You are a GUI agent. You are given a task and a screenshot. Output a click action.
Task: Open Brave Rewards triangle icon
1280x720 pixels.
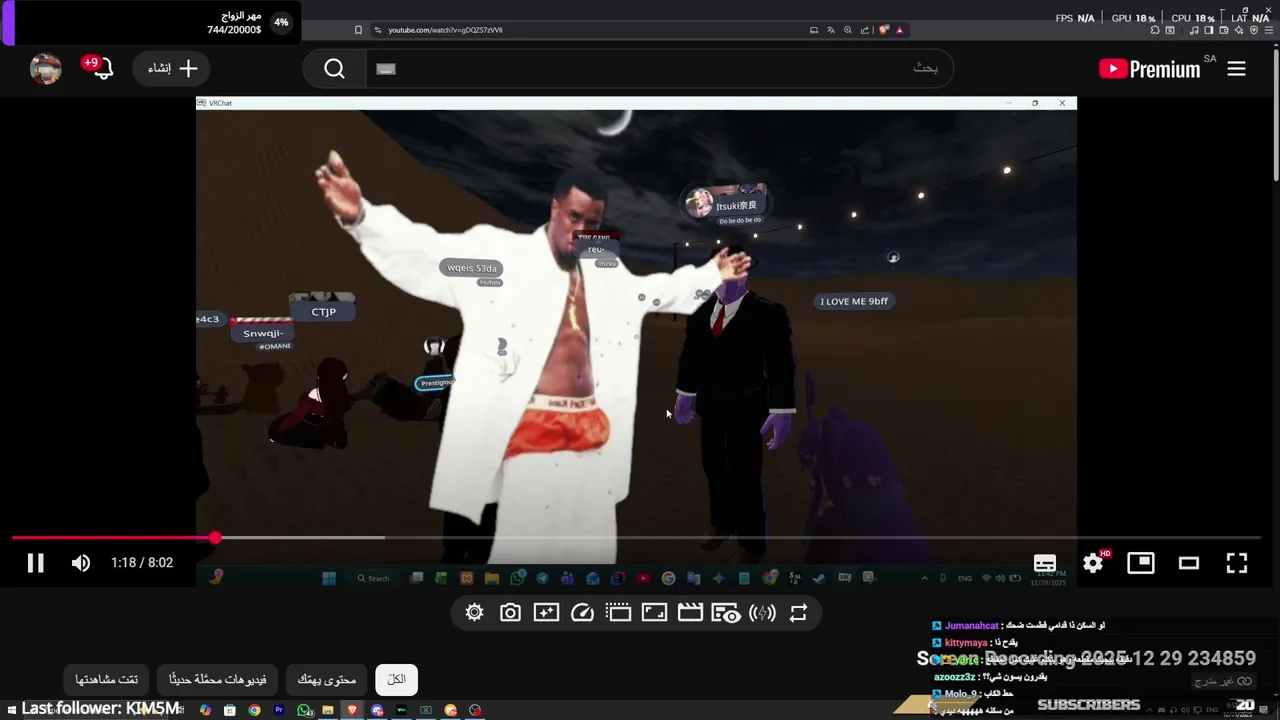(x=899, y=30)
